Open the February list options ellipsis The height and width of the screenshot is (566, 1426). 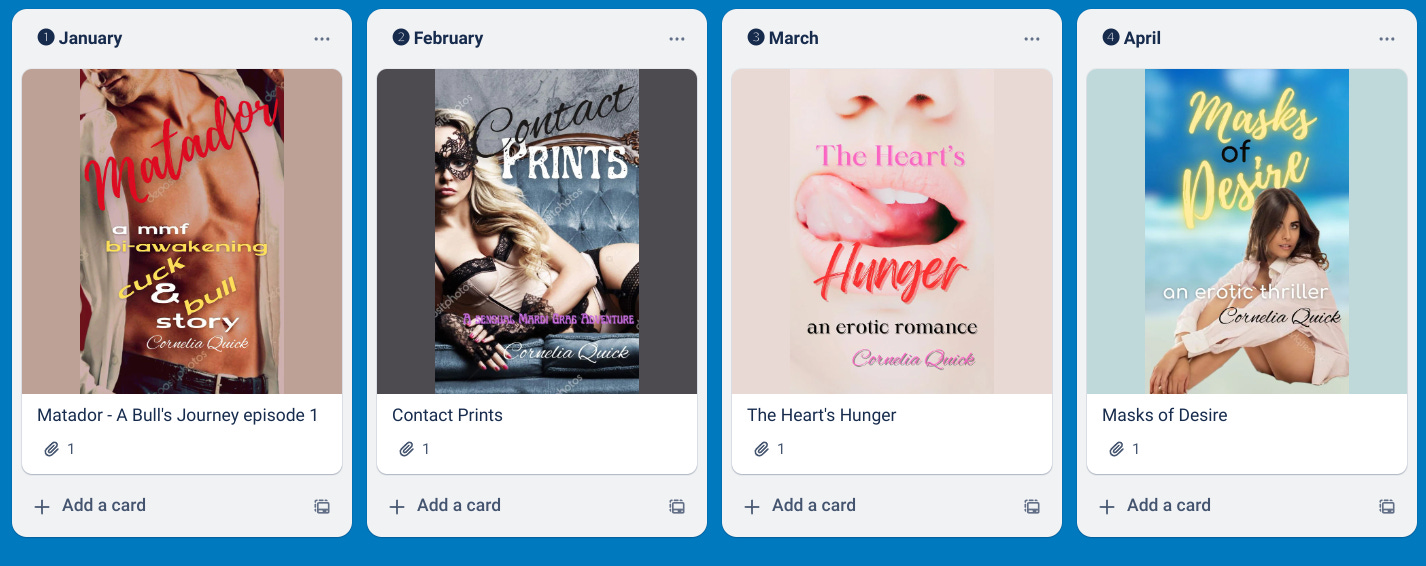point(677,39)
